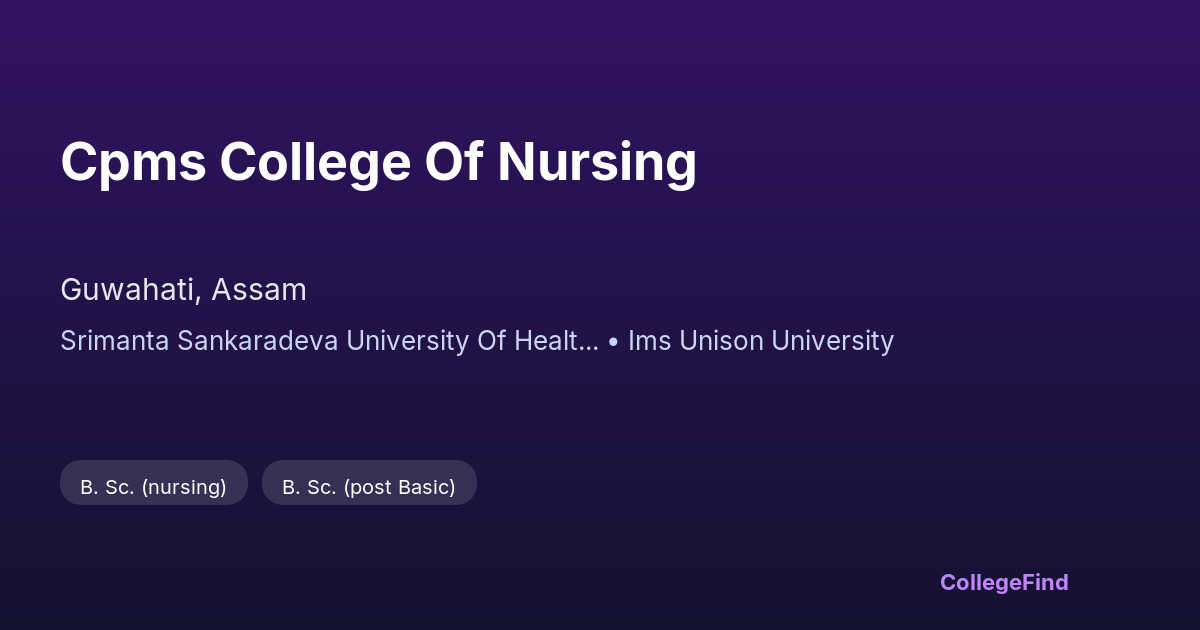The height and width of the screenshot is (630, 1200).
Task: Click the word Srimanta in the affiliation line
Action: point(115,341)
